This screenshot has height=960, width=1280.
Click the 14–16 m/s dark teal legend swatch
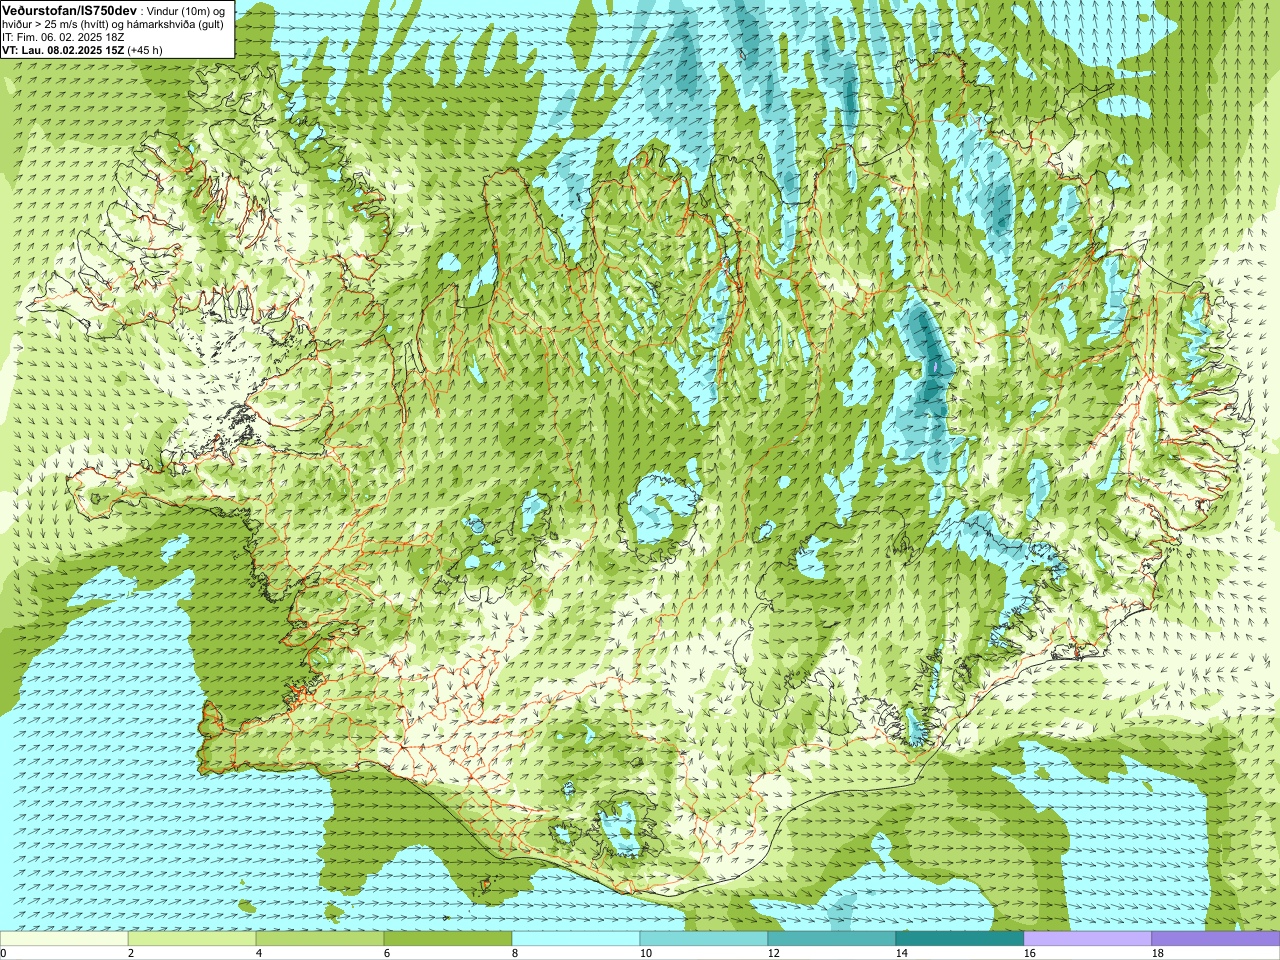click(x=960, y=939)
